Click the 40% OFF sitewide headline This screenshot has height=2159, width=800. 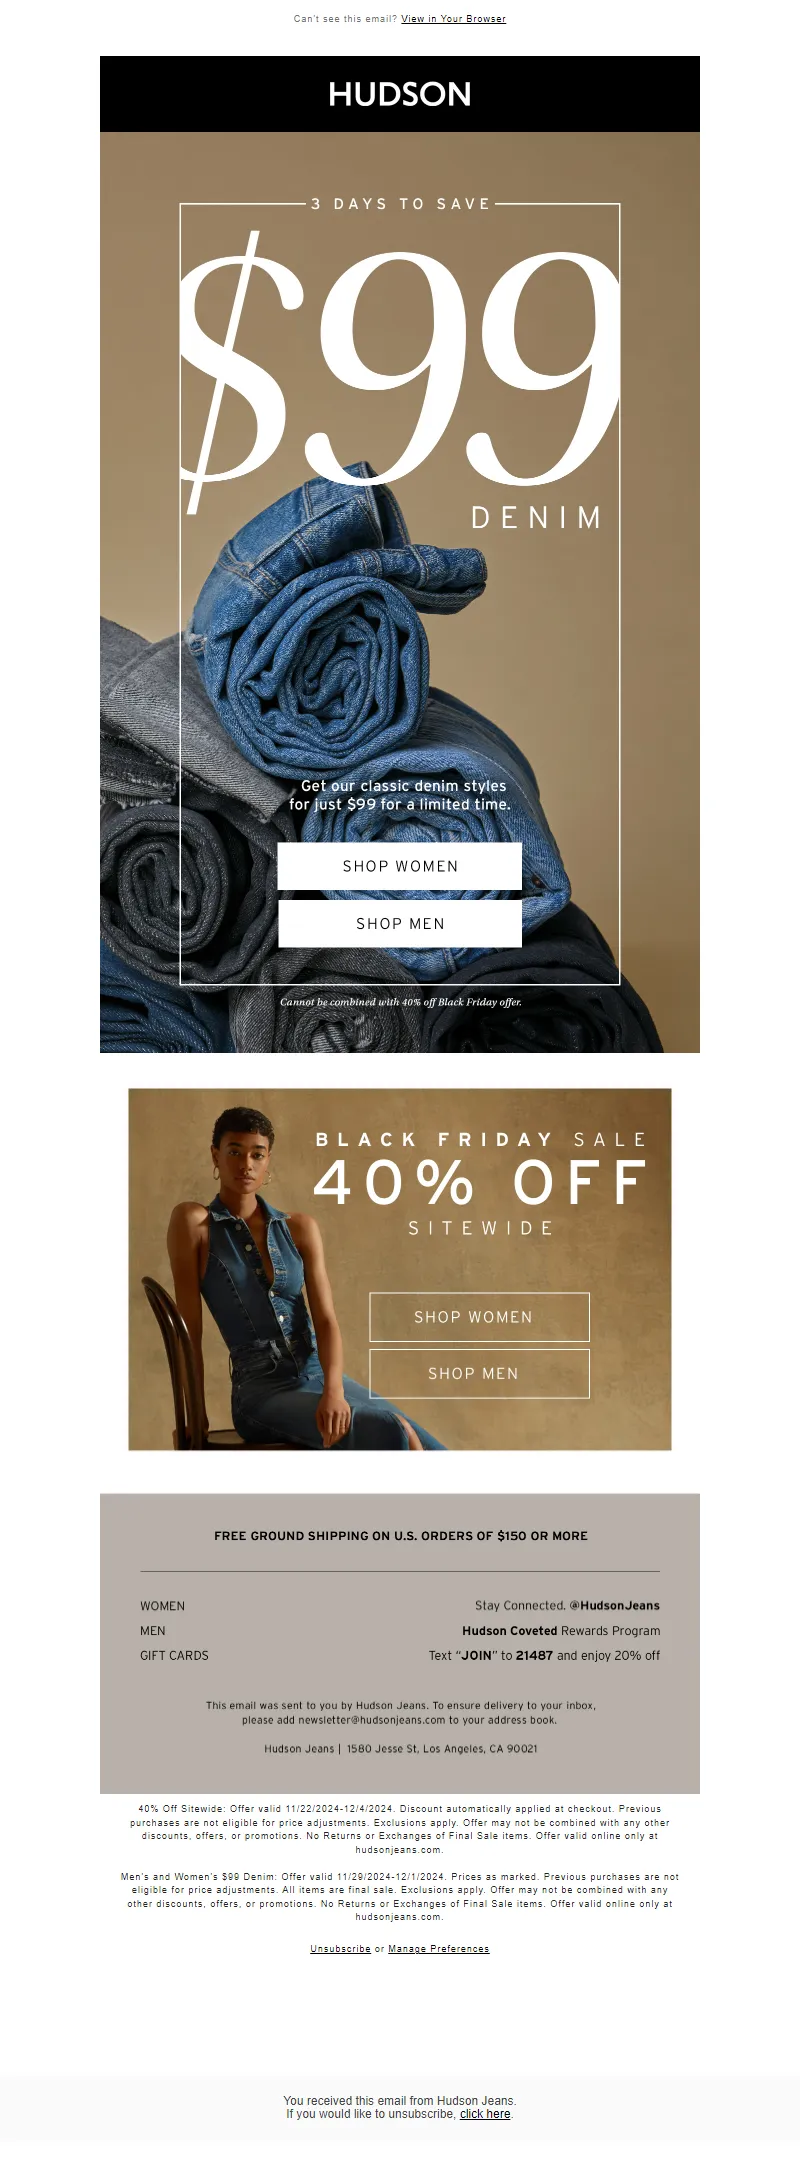click(x=480, y=1183)
